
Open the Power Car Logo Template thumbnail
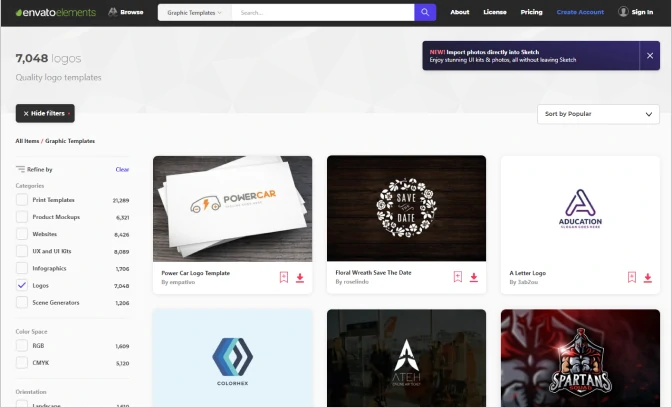[233, 209]
